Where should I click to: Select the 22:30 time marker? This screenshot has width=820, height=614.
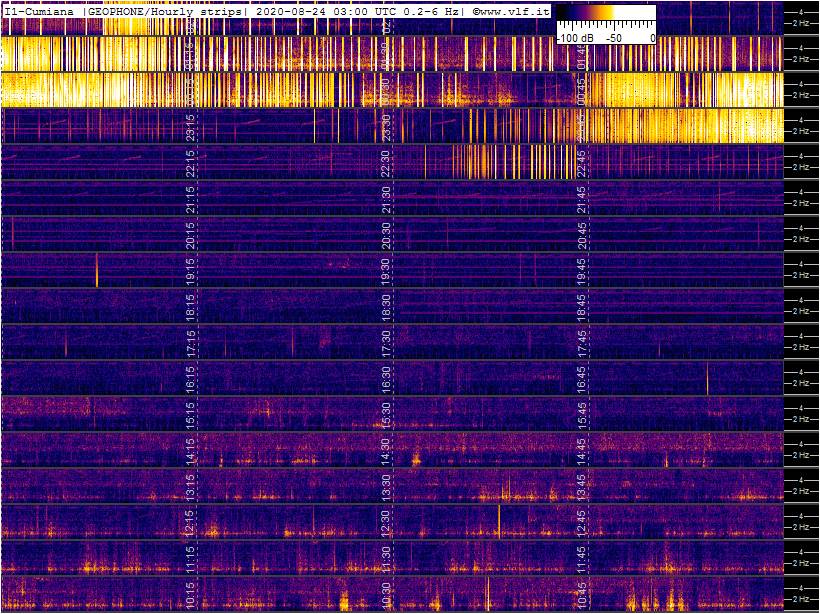tap(386, 162)
